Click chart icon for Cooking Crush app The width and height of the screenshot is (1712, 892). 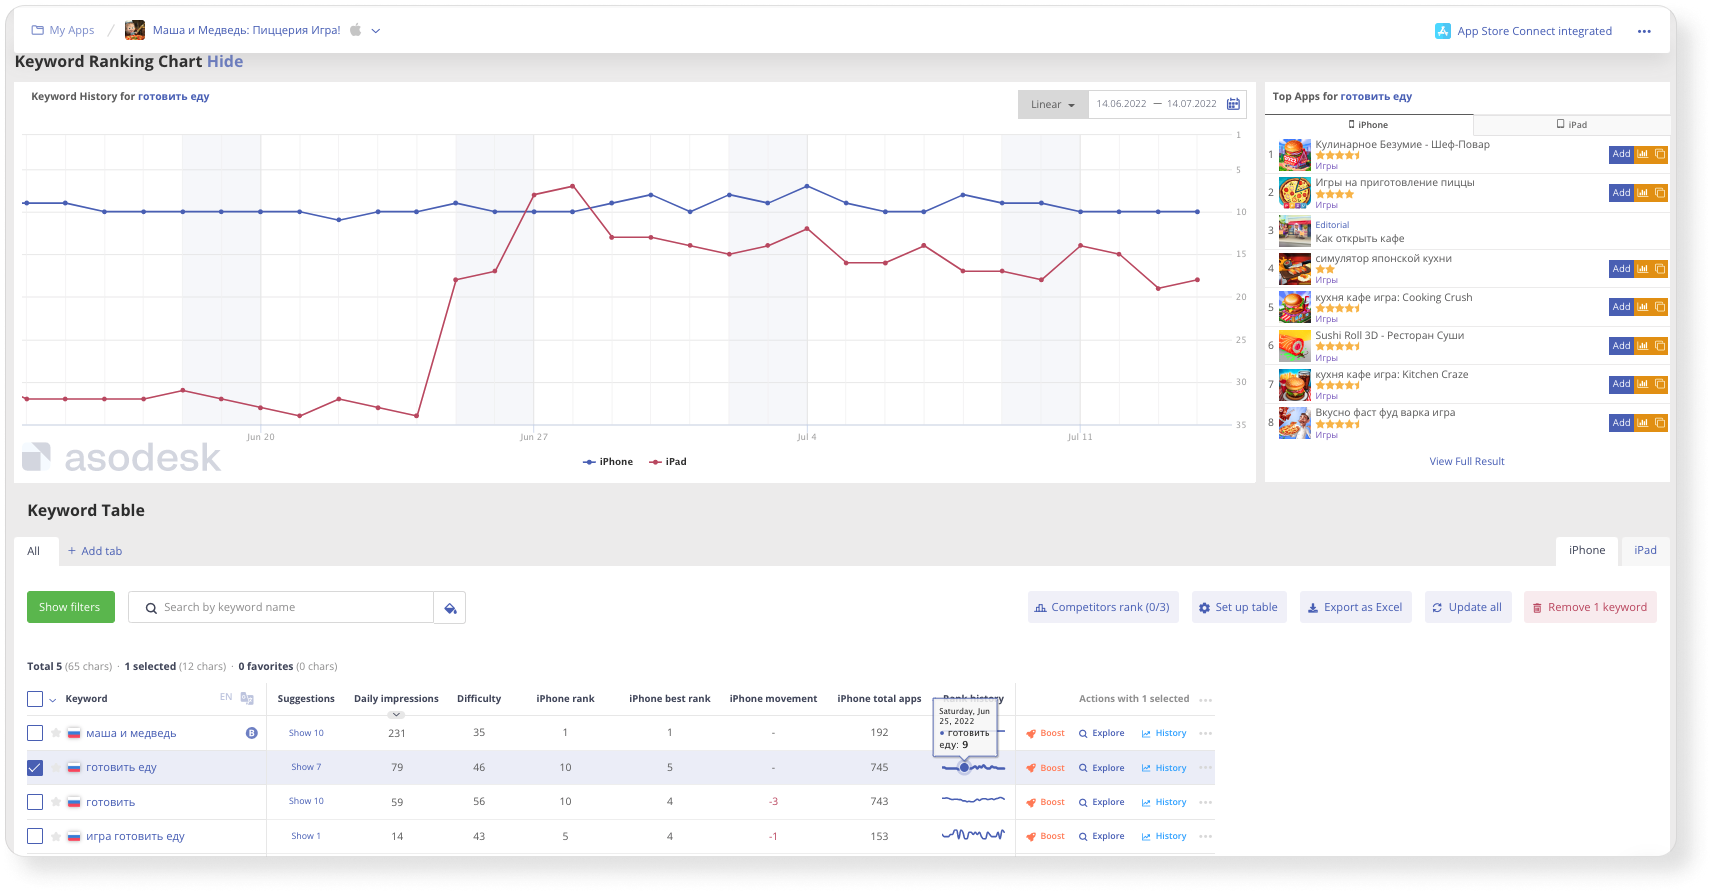[x=1642, y=307]
